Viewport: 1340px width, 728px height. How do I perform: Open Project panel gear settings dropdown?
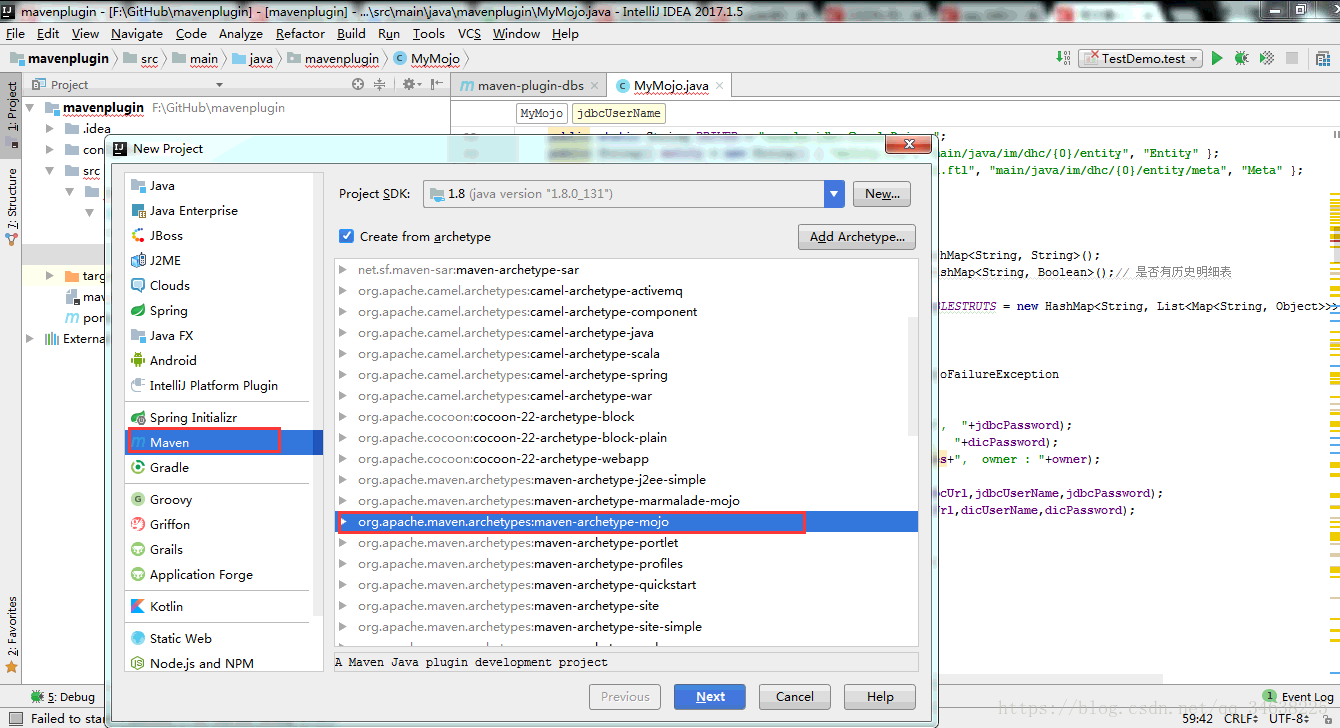pos(411,85)
